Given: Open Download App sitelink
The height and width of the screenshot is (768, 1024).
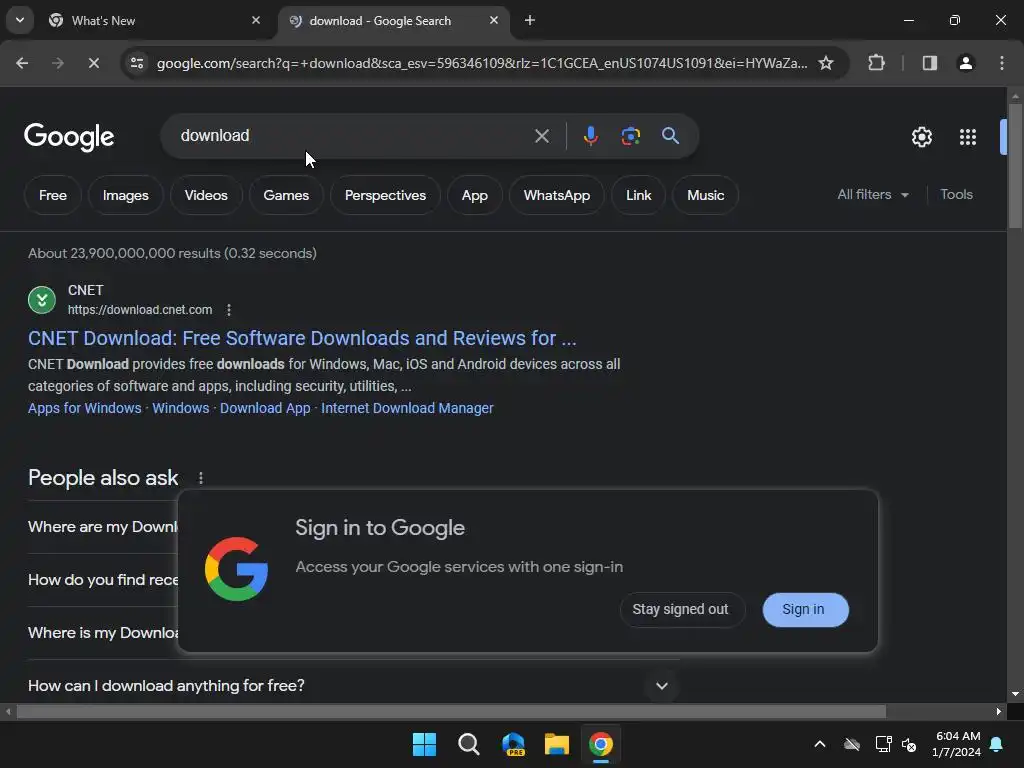Looking at the screenshot, I should click(265, 408).
